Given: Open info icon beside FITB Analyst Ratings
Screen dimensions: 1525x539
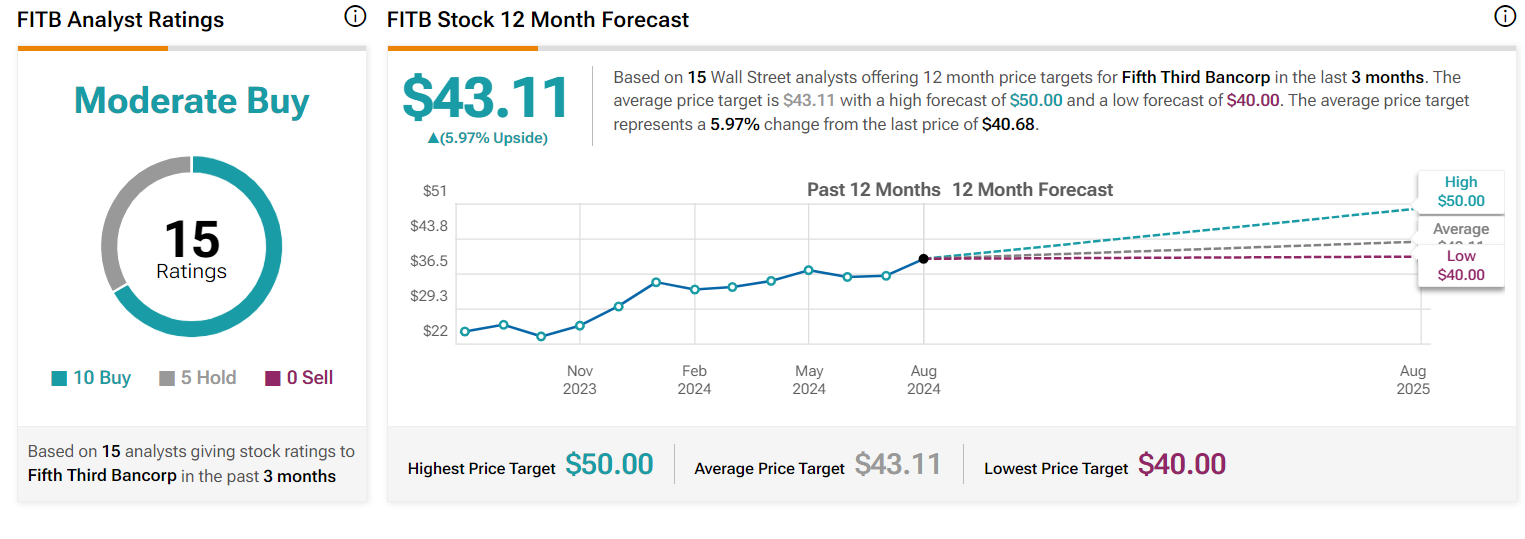Looking at the screenshot, I should pyautogui.click(x=355, y=17).
